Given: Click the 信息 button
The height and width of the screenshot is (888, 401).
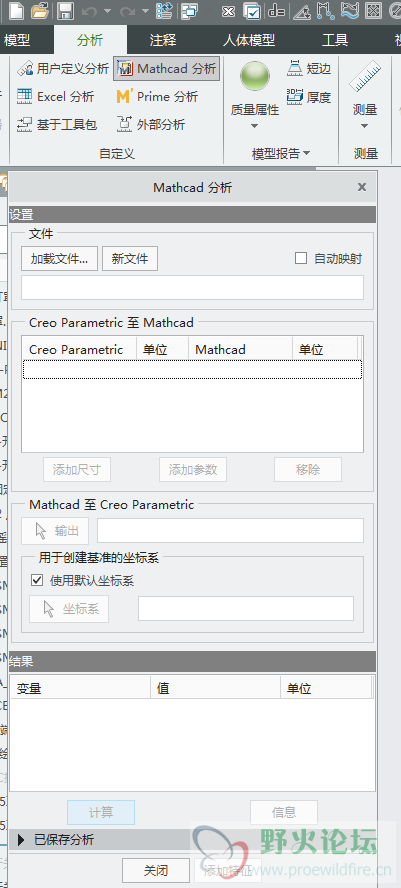Looking at the screenshot, I should (x=284, y=812).
